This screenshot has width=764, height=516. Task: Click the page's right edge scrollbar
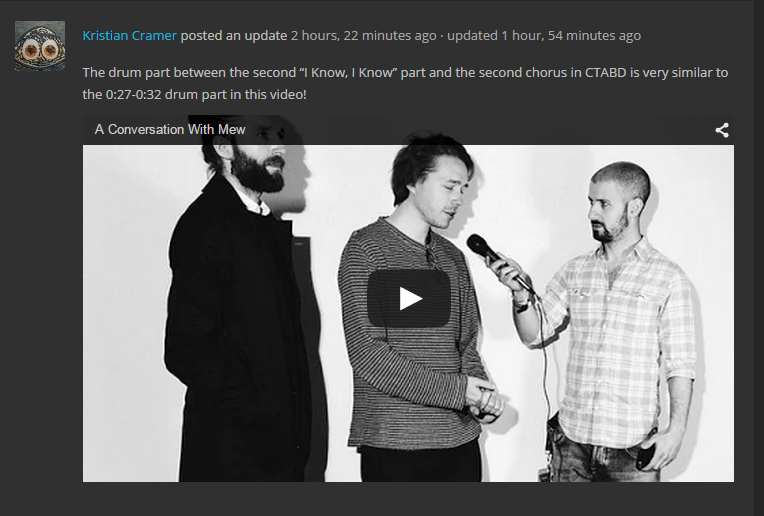pos(759,258)
